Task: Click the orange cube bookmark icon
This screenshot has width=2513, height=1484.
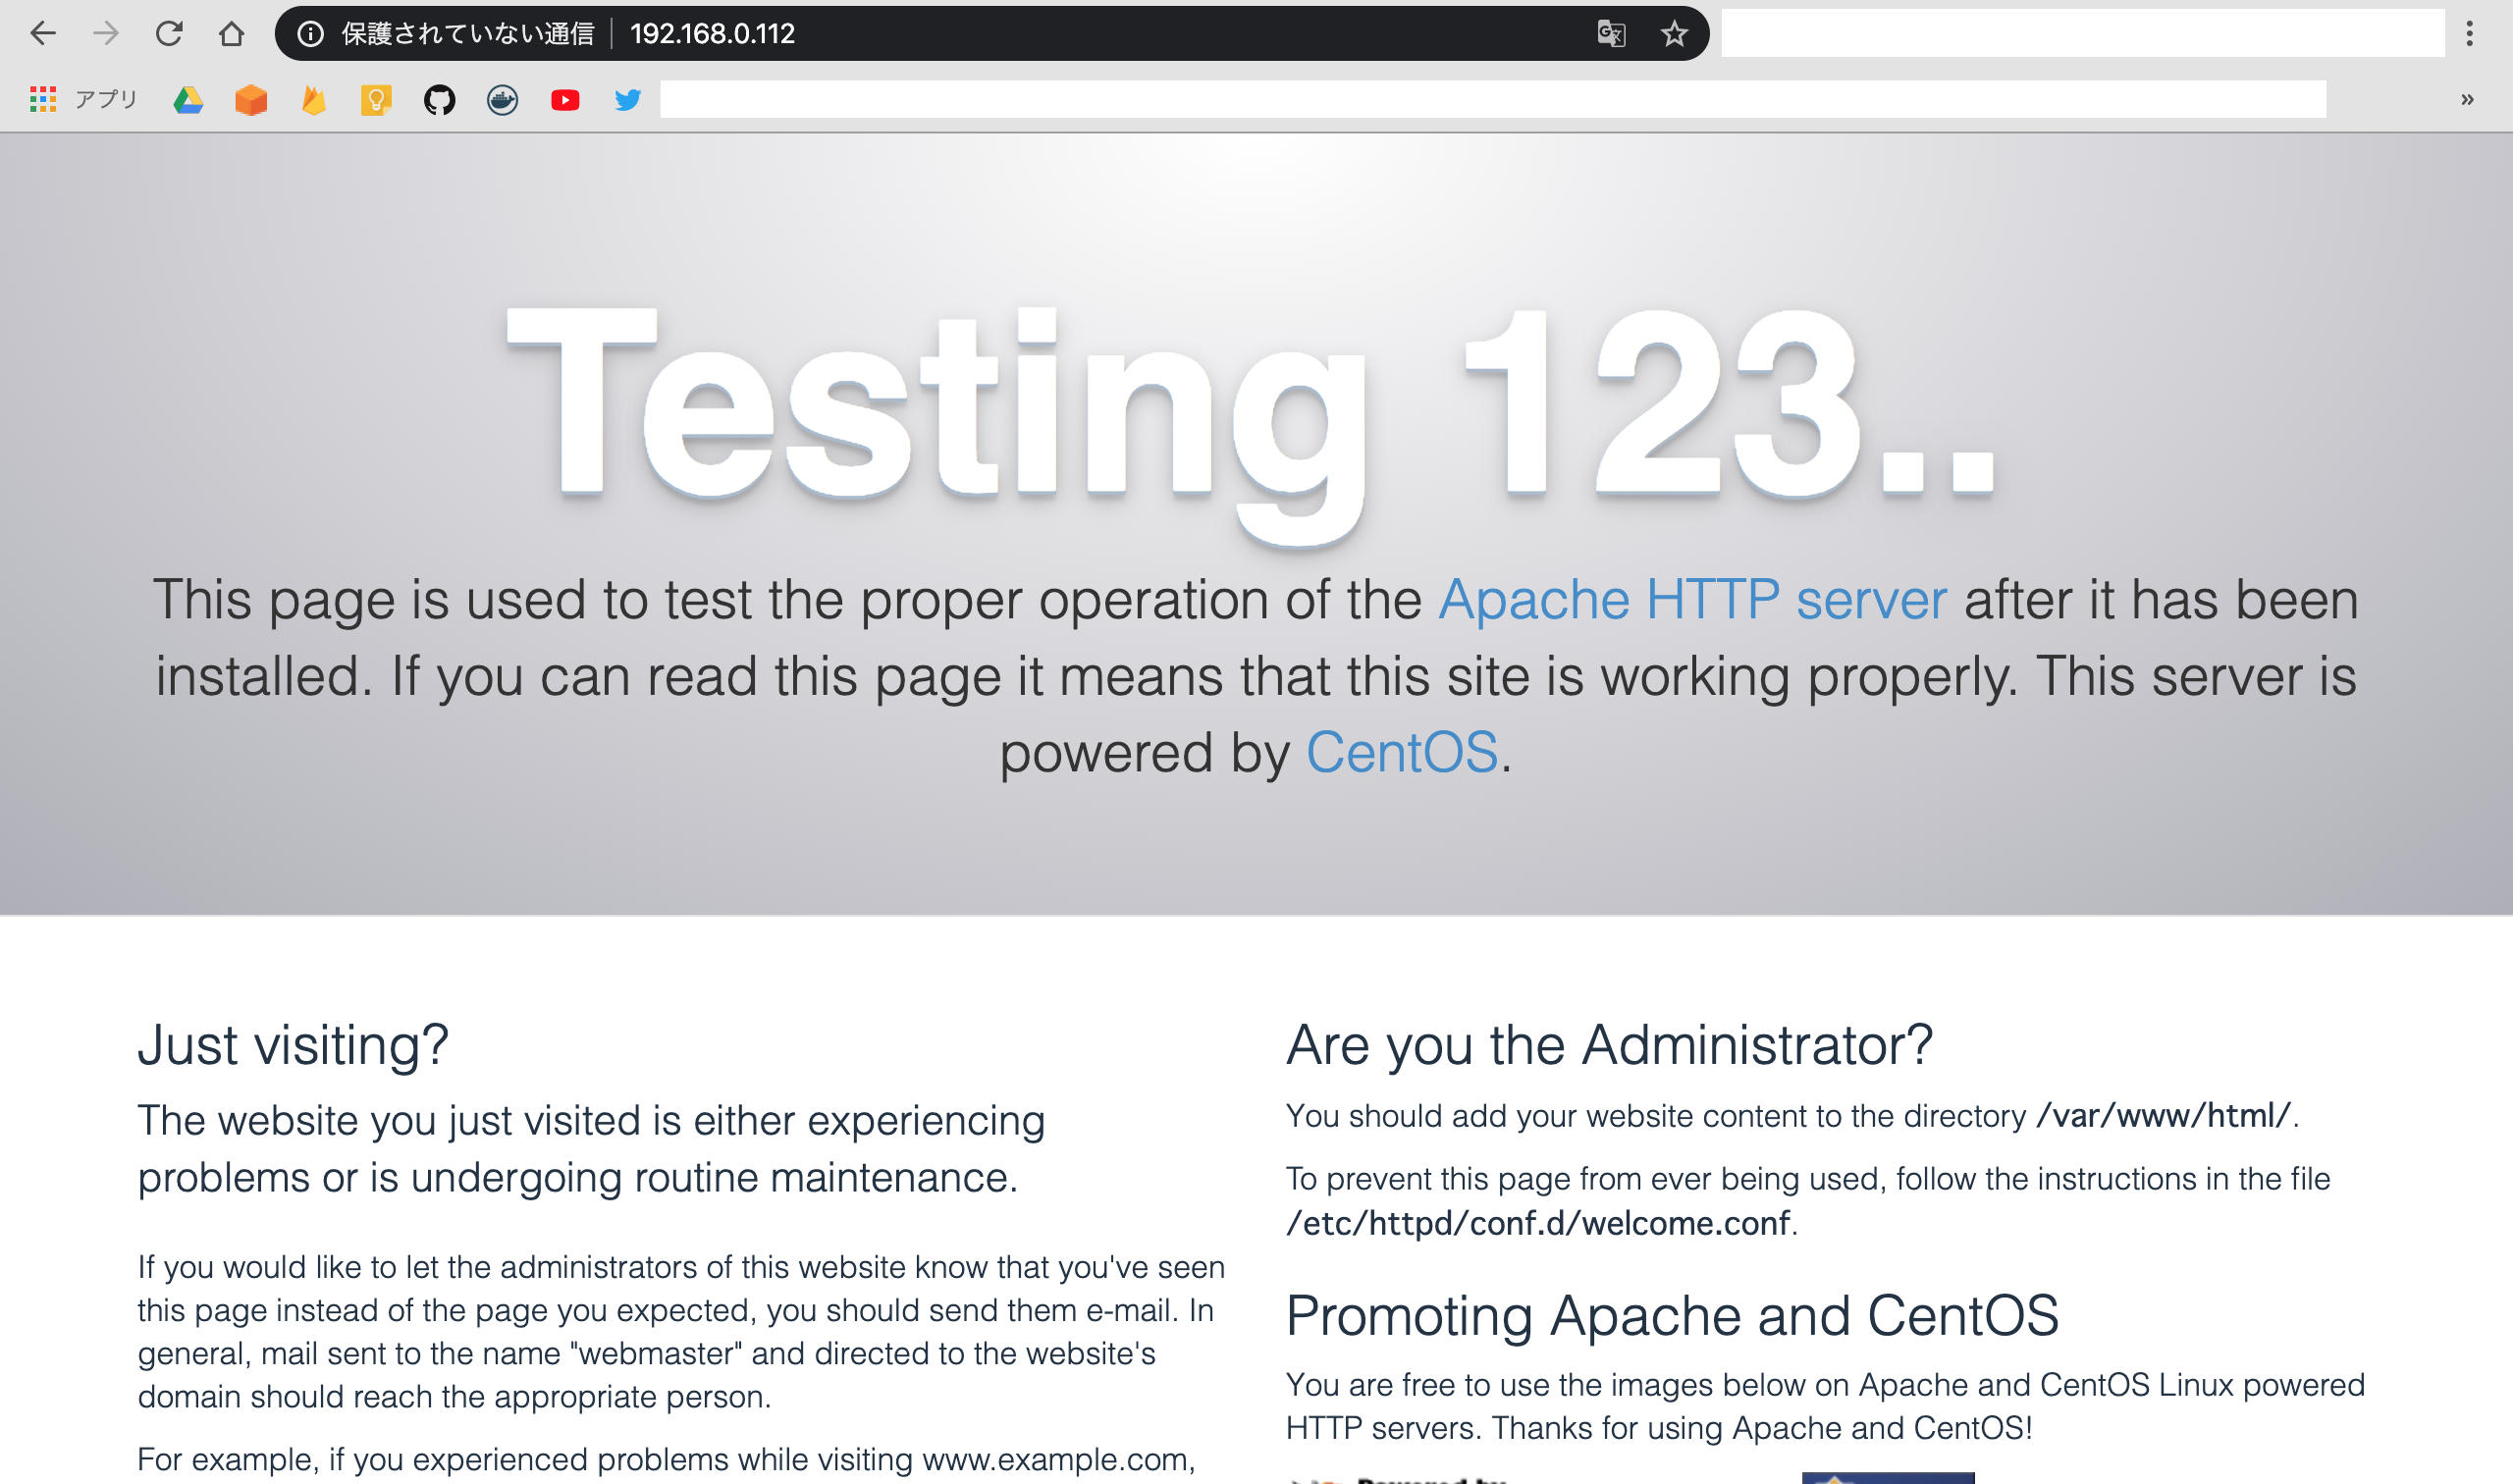Action: coord(251,100)
